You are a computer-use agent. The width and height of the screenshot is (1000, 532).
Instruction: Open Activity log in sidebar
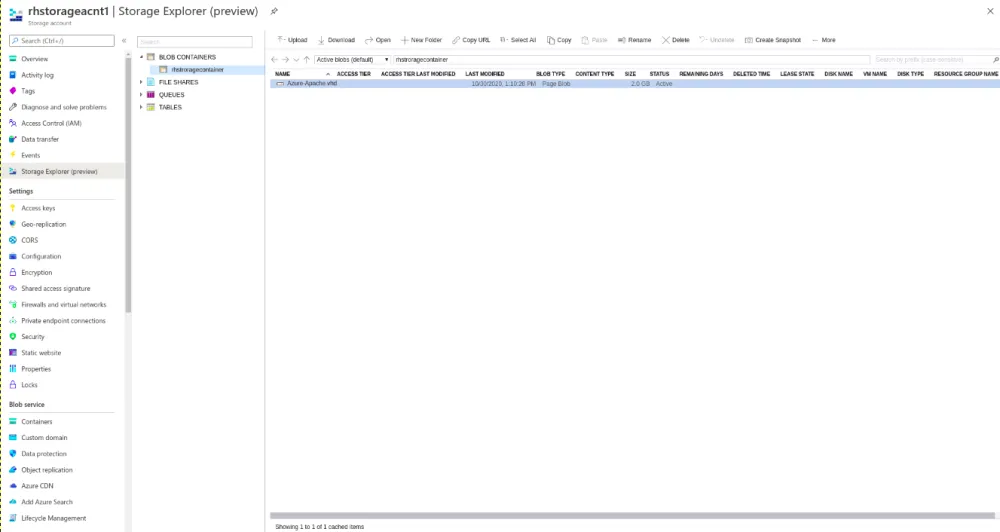point(37,75)
